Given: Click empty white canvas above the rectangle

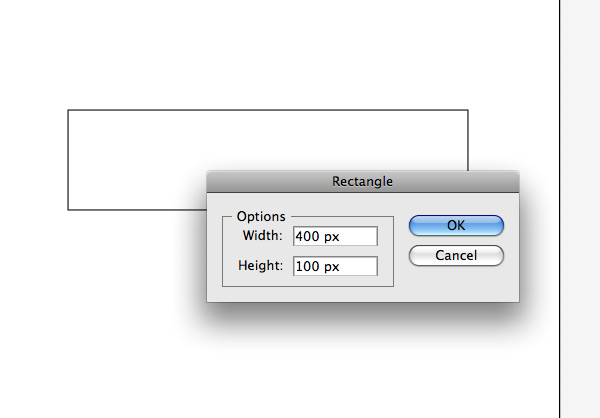Looking at the screenshot, I should 268,54.
